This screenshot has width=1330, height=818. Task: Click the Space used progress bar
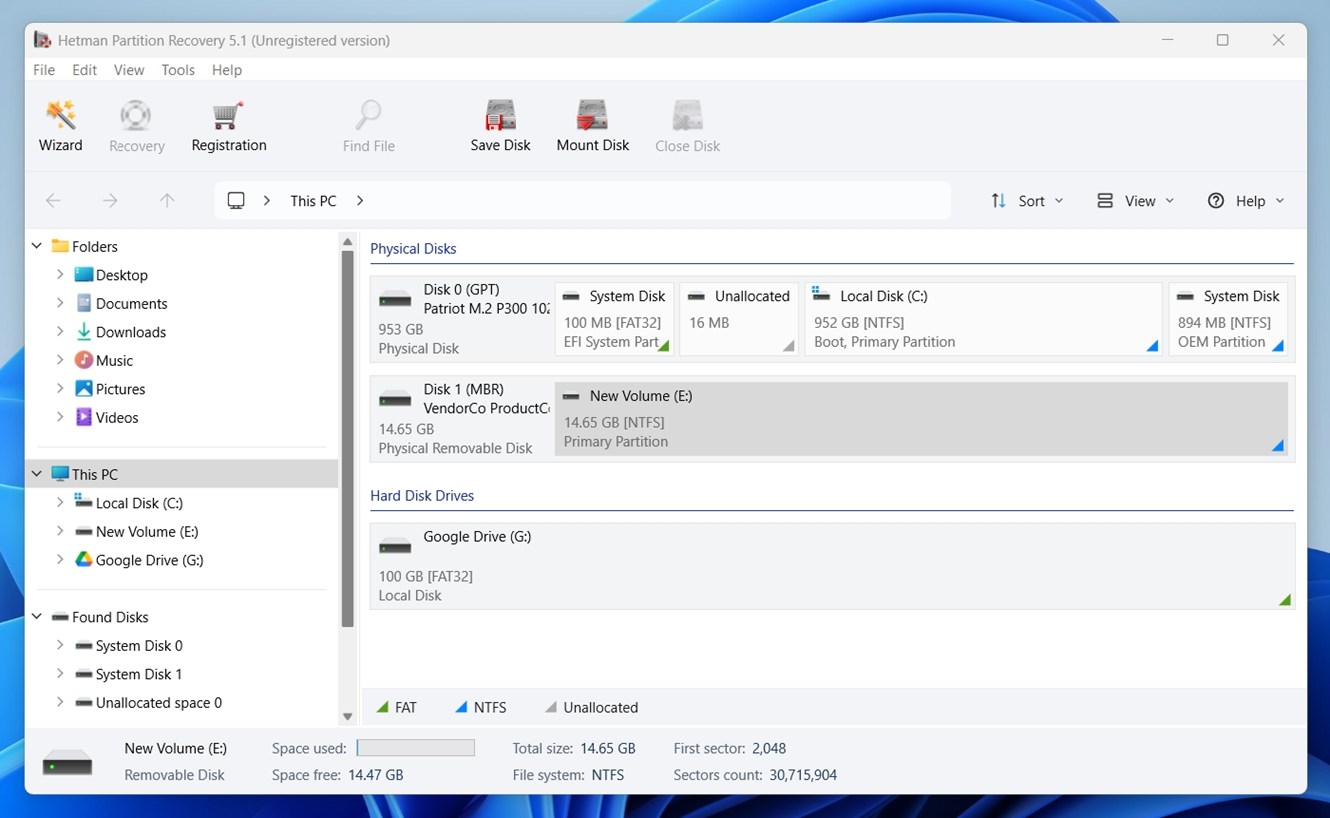[415, 747]
